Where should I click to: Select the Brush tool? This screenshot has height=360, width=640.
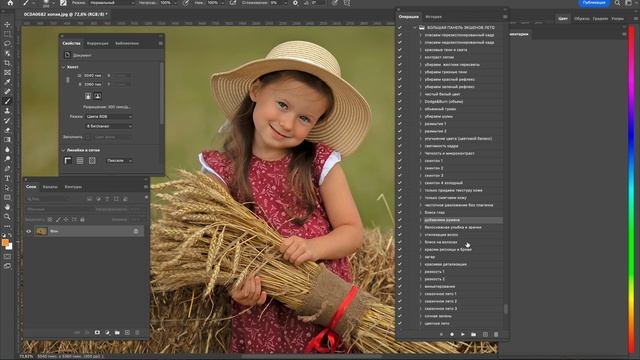tap(7, 101)
